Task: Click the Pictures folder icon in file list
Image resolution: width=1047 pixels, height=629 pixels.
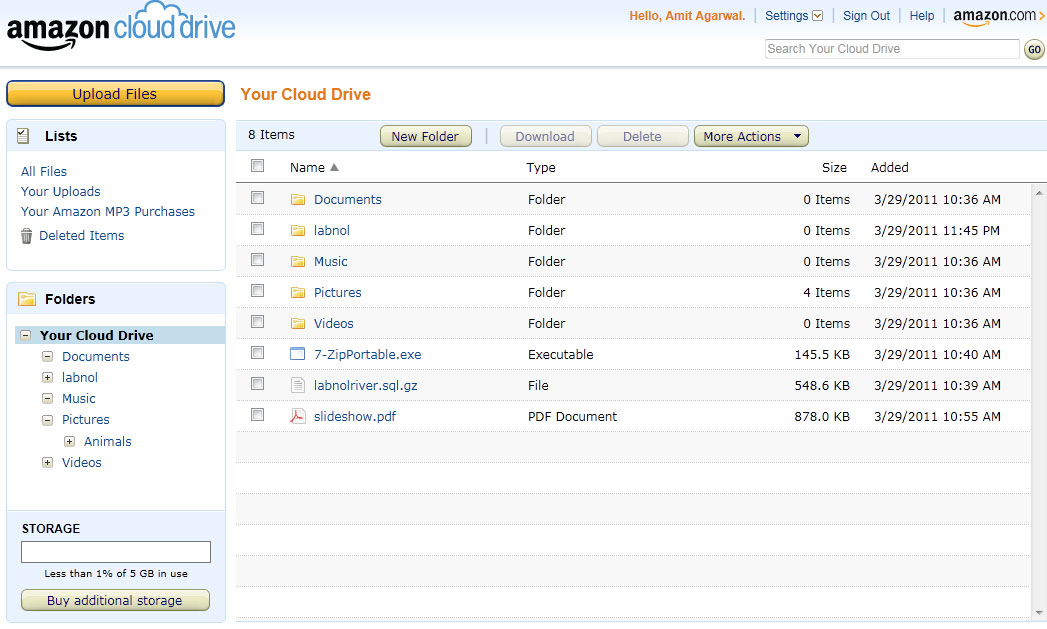Action: pyautogui.click(x=298, y=292)
